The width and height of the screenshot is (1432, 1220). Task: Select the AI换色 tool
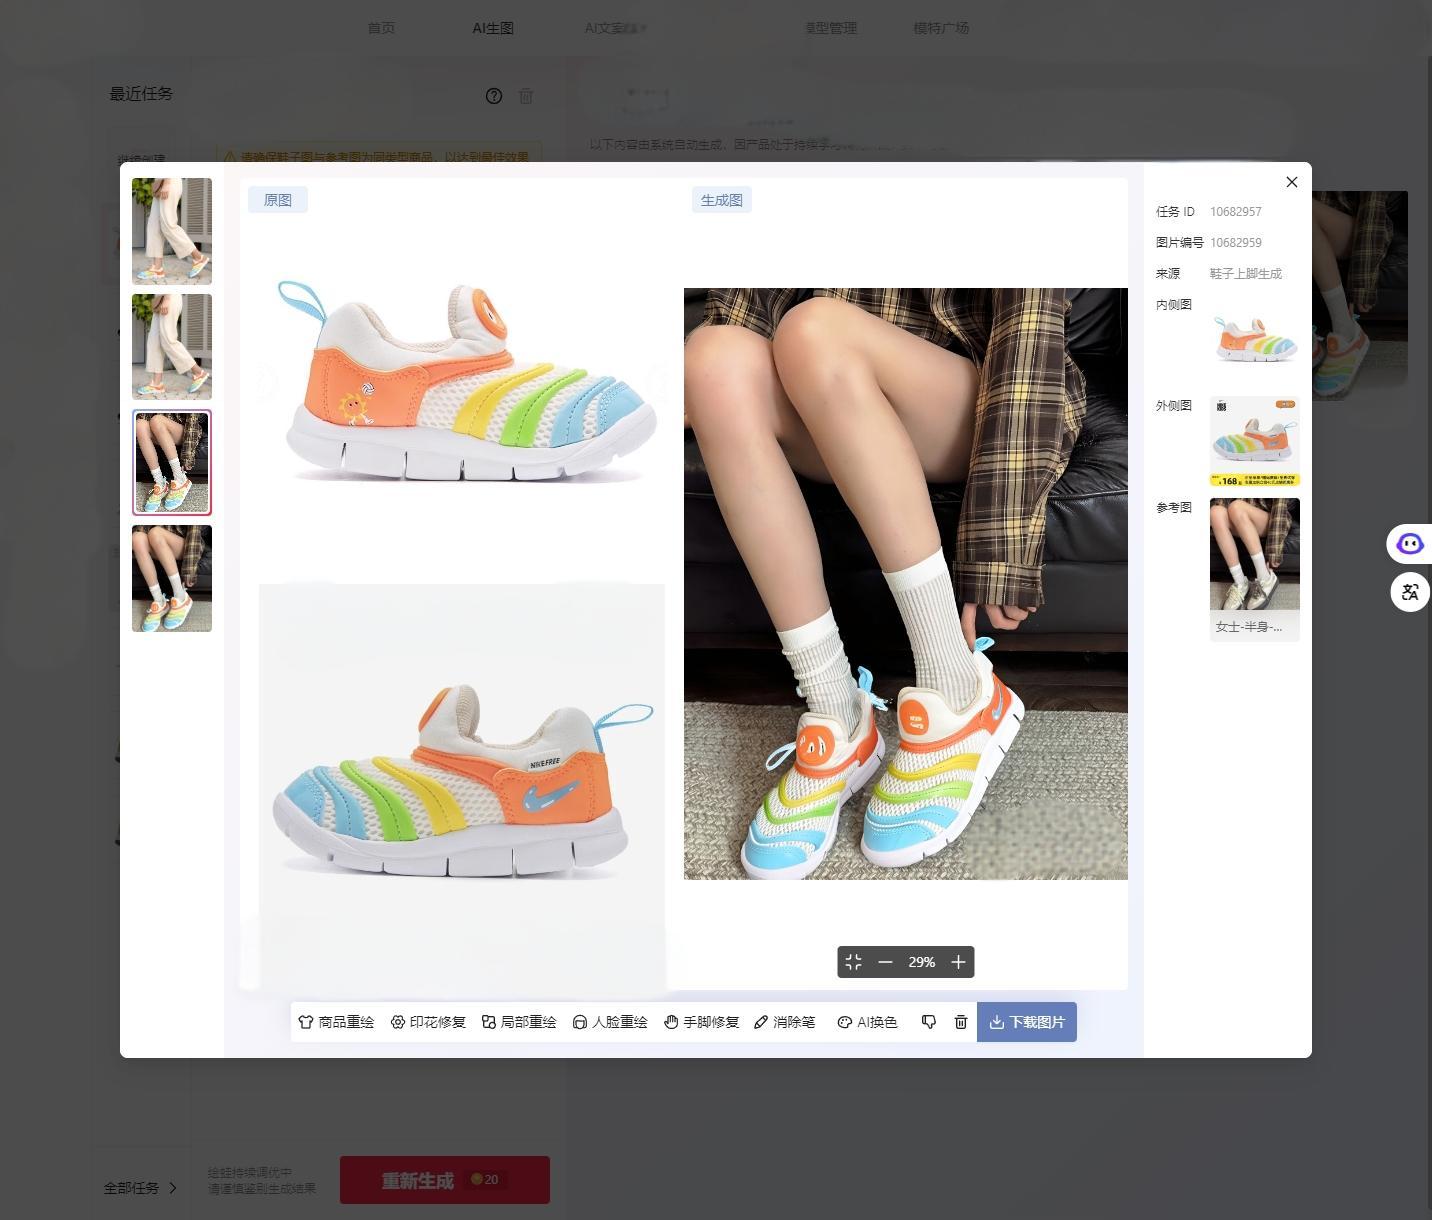click(867, 1022)
